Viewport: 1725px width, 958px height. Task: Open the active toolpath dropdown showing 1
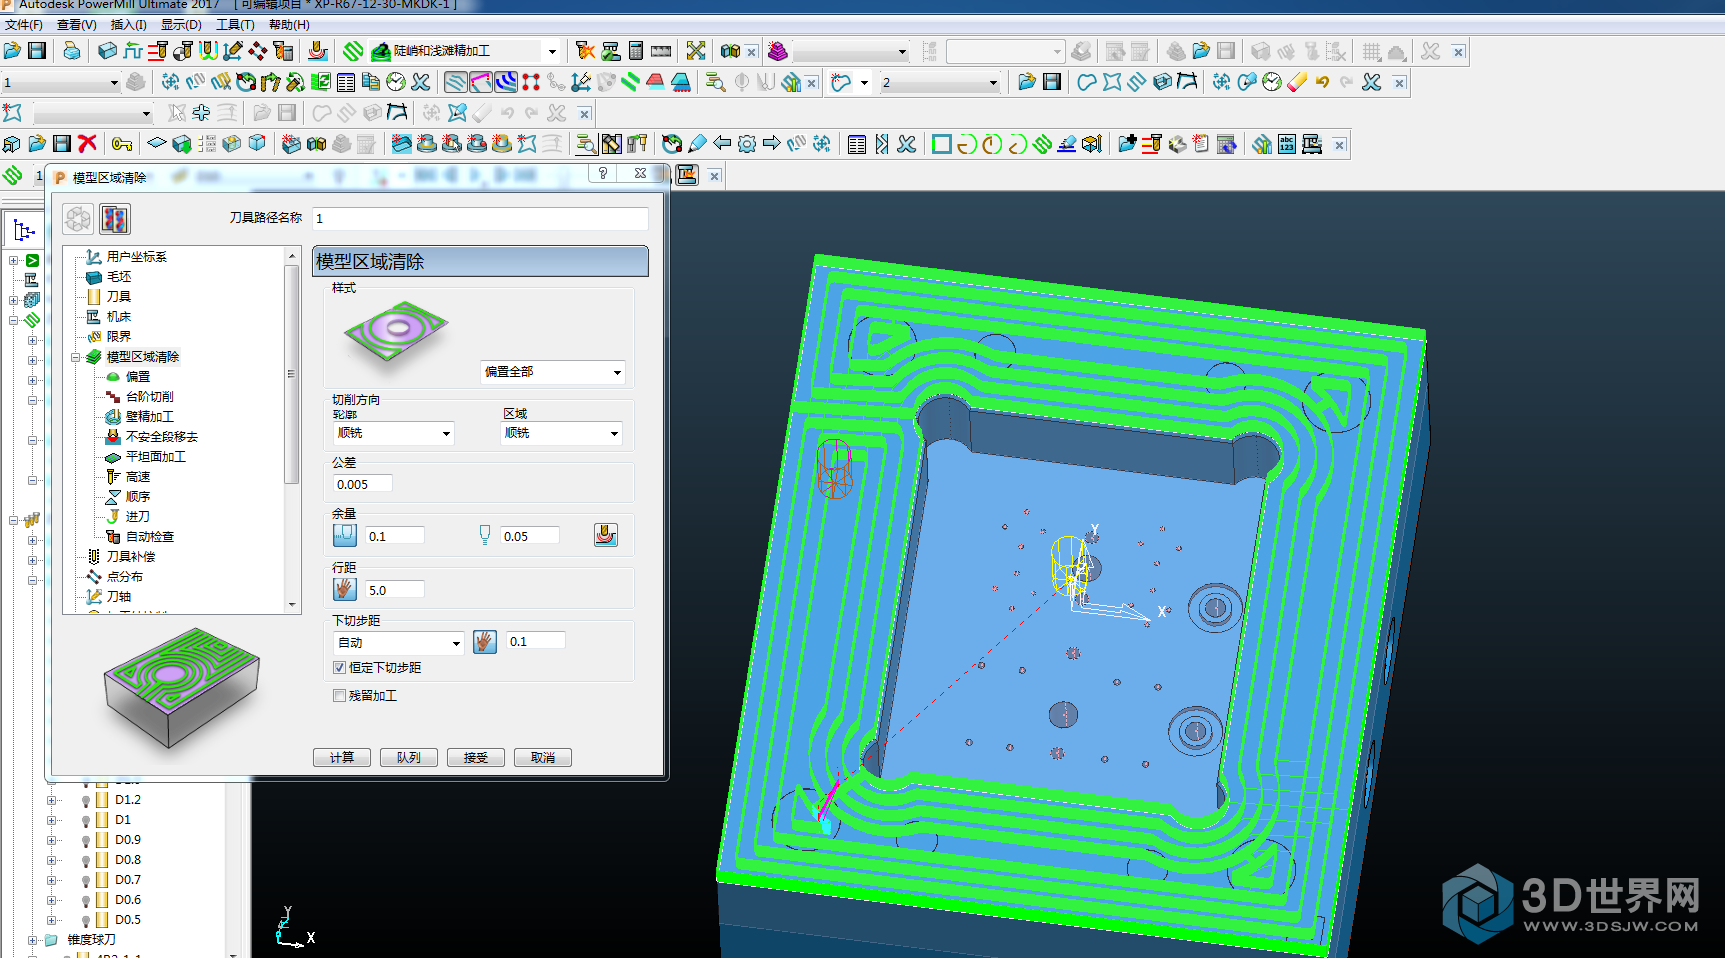60,82
